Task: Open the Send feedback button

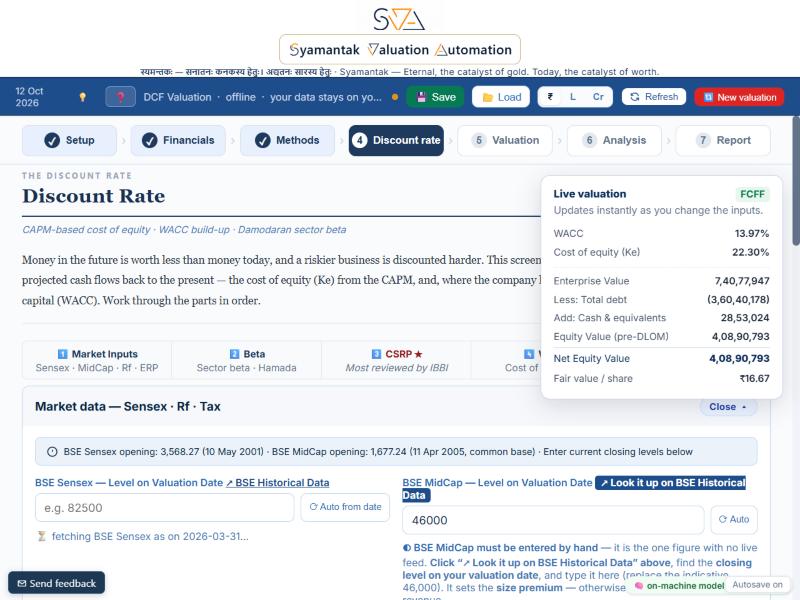Action: [57, 583]
